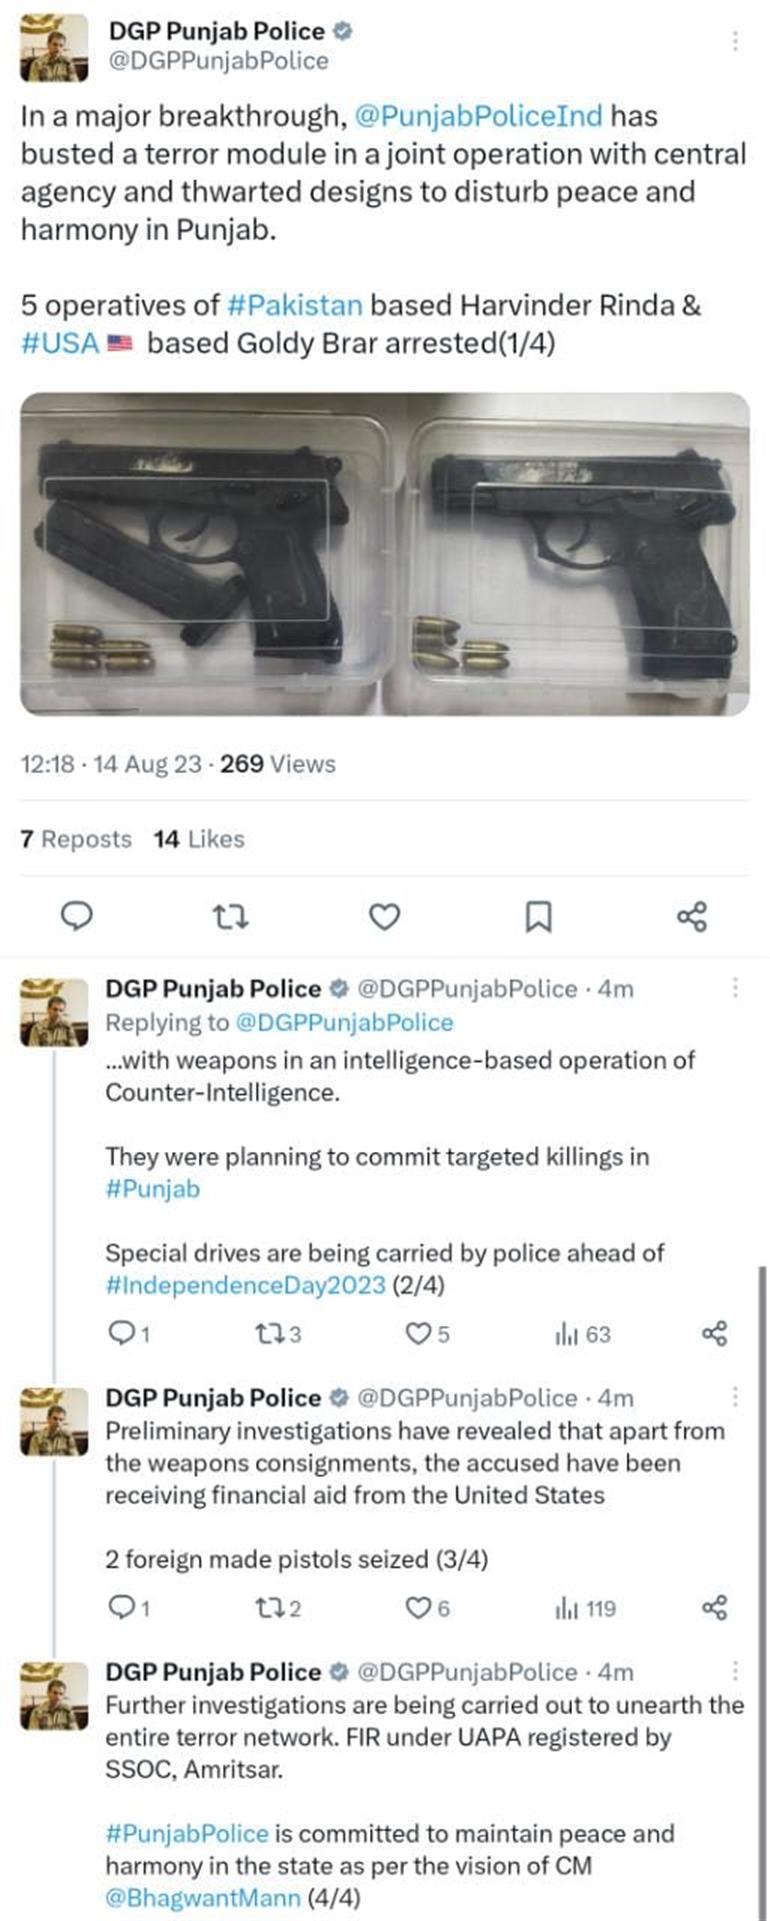Reply to the 3/4 tweet comment icon
The height and width of the screenshot is (1921, 770).
click(128, 1608)
